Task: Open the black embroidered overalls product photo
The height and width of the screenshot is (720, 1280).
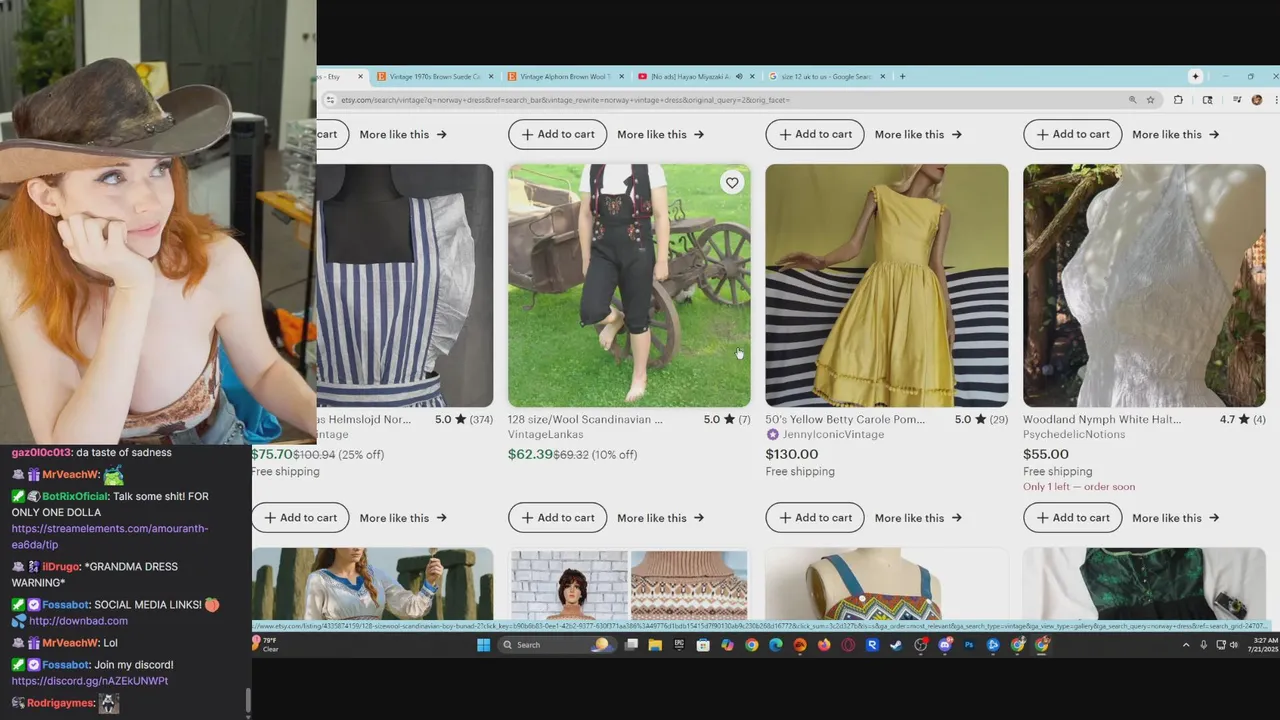Action: 629,285
